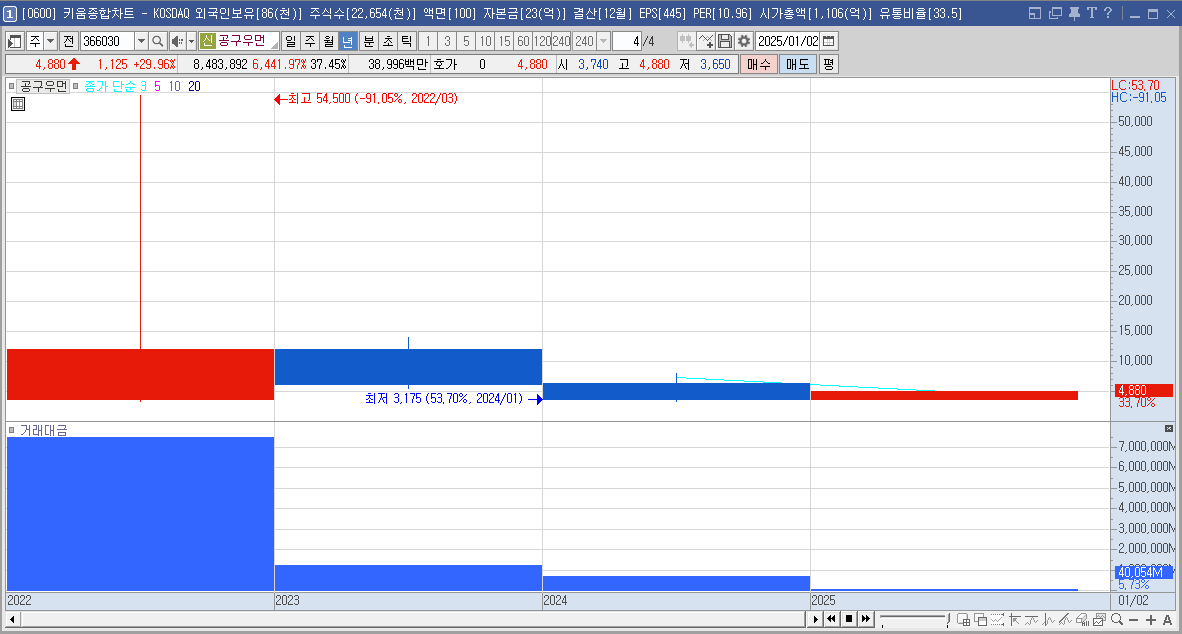Open the calendar picker icon

828,41
